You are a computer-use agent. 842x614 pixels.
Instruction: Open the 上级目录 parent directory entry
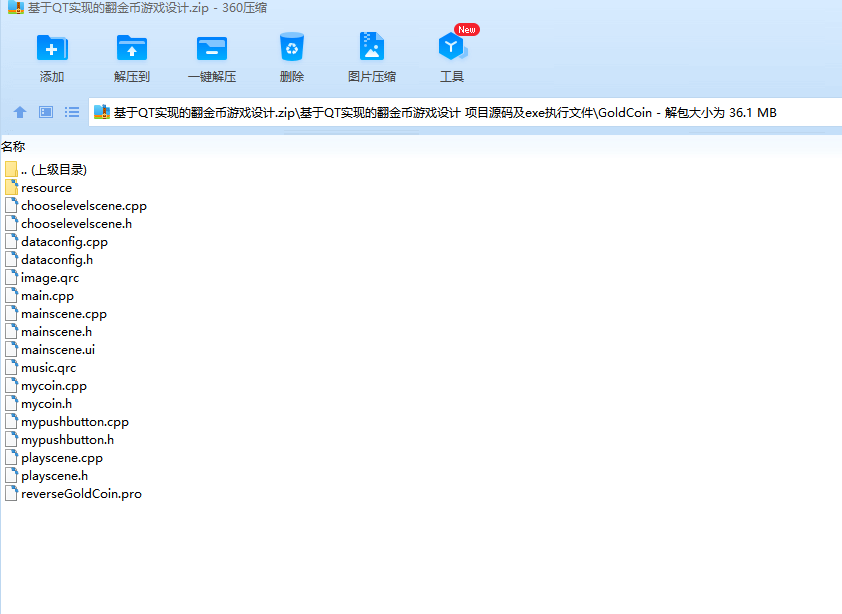coord(52,169)
